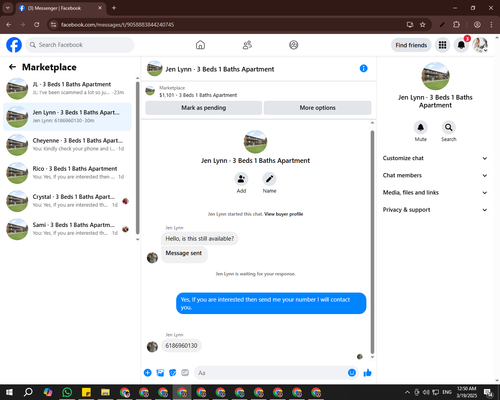Open Windows taskbar search
This screenshot has width=500, height=400.
pos(28,392)
